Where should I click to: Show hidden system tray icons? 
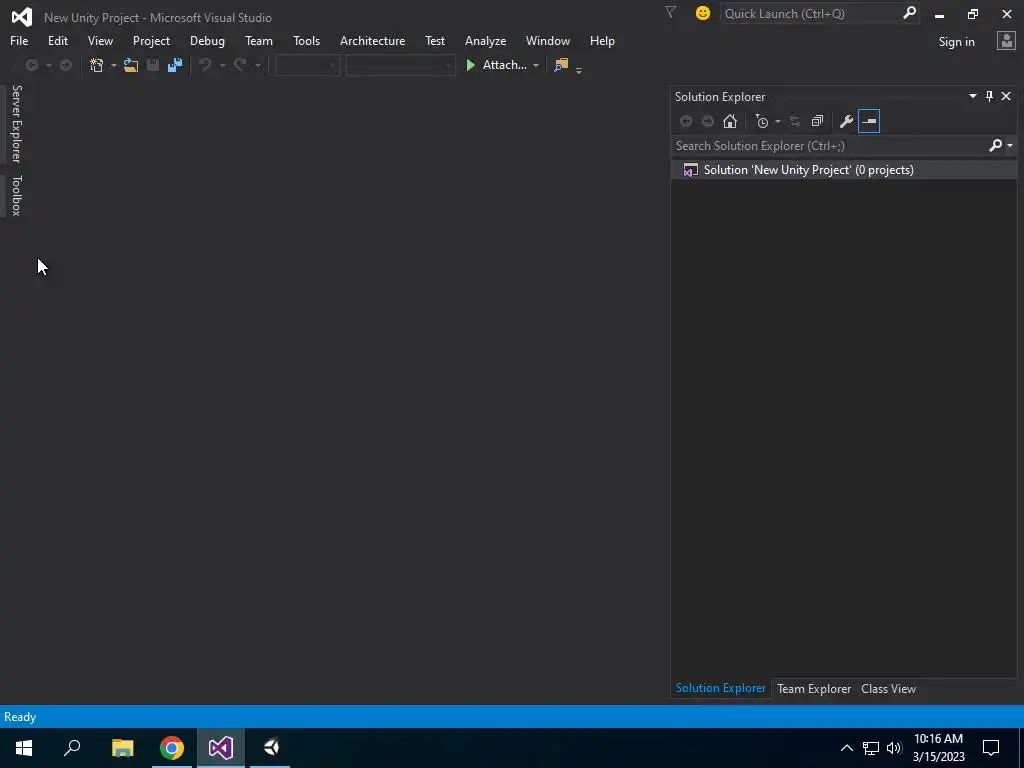(x=846, y=748)
